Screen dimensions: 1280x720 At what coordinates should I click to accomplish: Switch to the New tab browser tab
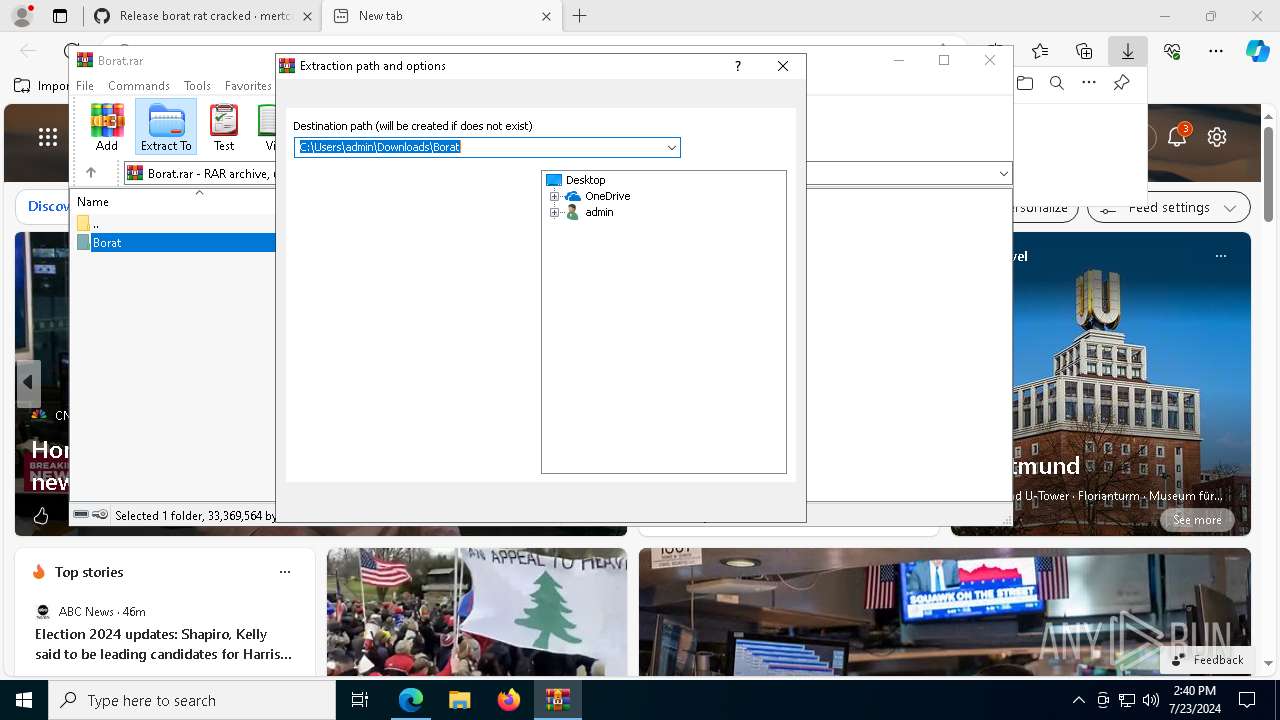(x=444, y=16)
